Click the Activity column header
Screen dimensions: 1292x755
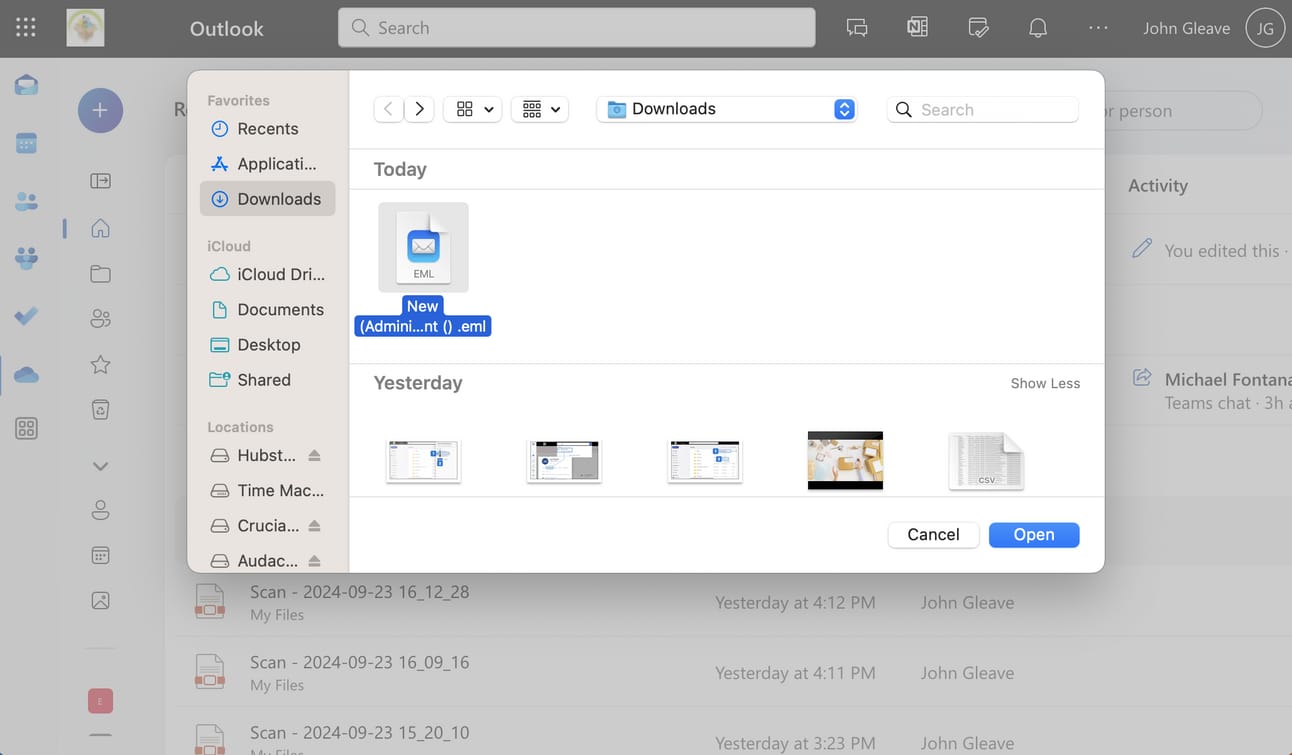1158,185
